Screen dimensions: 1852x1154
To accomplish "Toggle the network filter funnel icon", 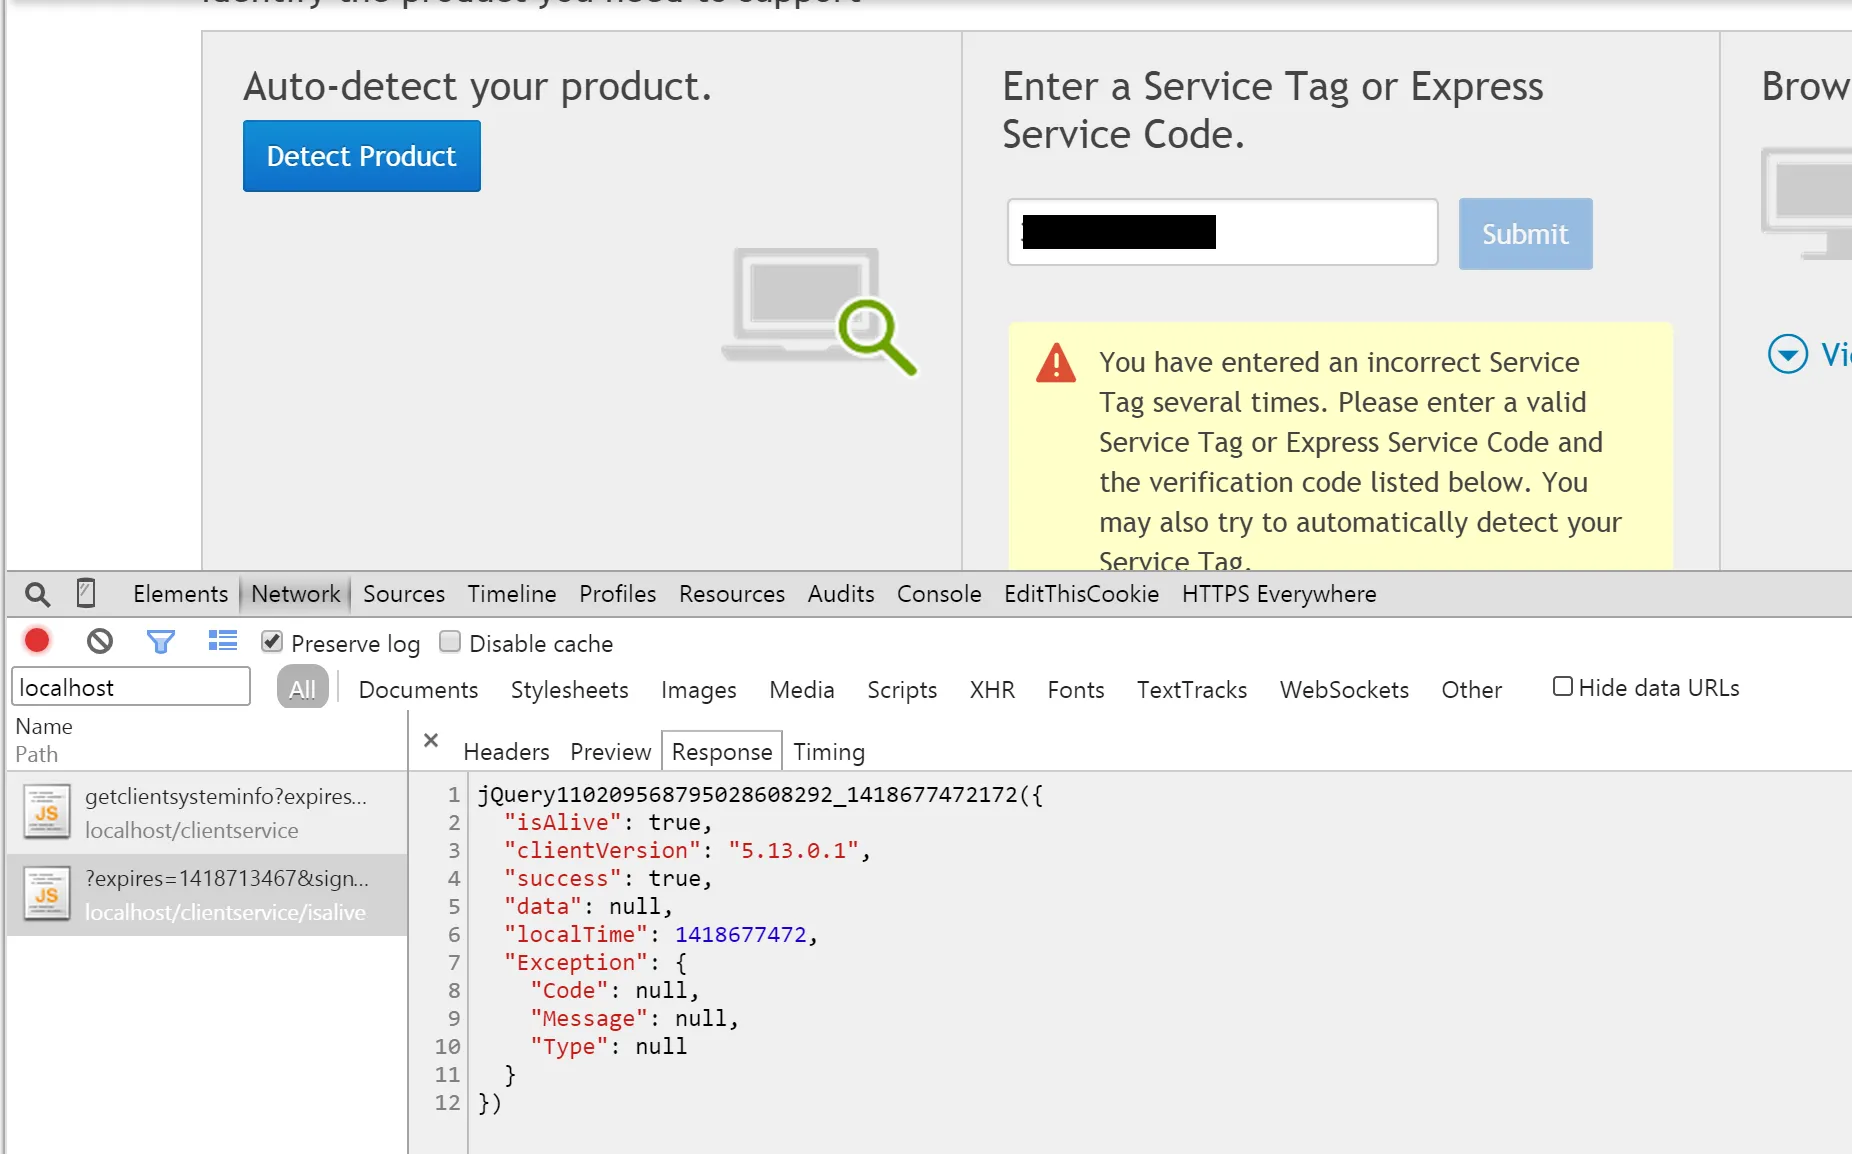I will [160, 642].
